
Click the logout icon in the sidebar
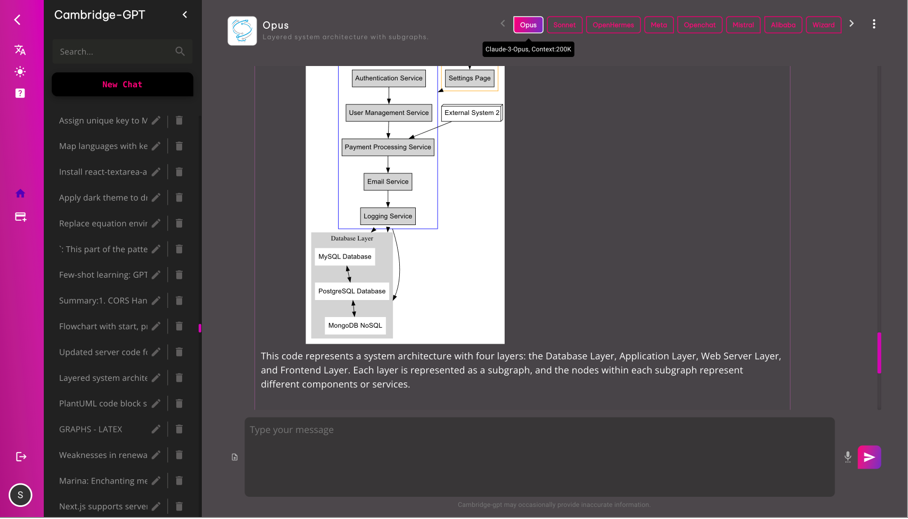[21, 457]
